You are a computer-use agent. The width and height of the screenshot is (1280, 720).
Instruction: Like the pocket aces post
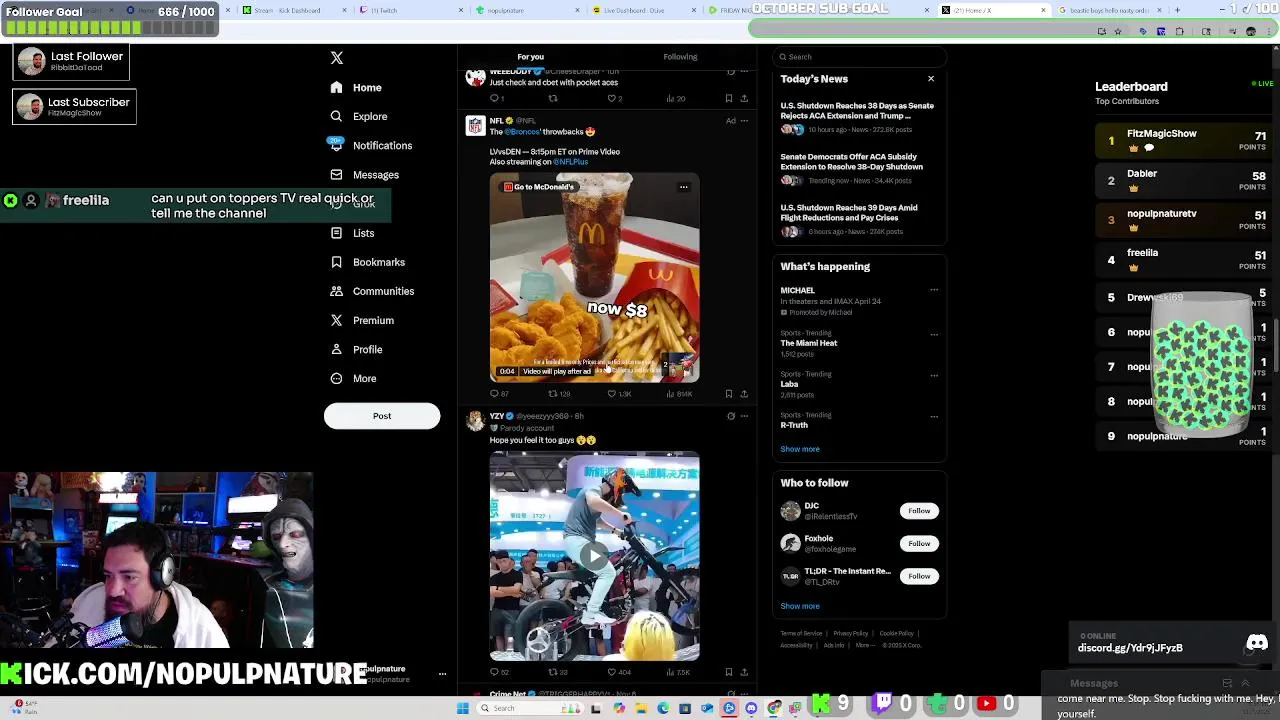(x=615, y=99)
